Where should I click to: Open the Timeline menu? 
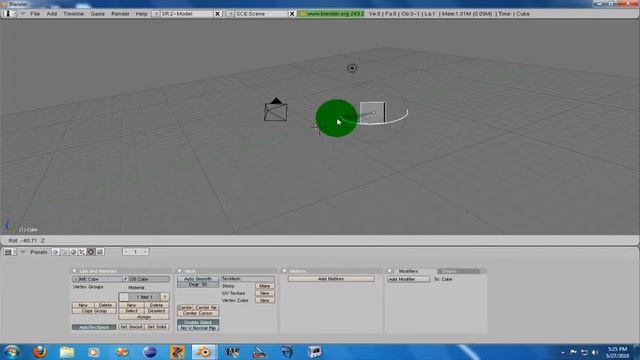click(73, 13)
